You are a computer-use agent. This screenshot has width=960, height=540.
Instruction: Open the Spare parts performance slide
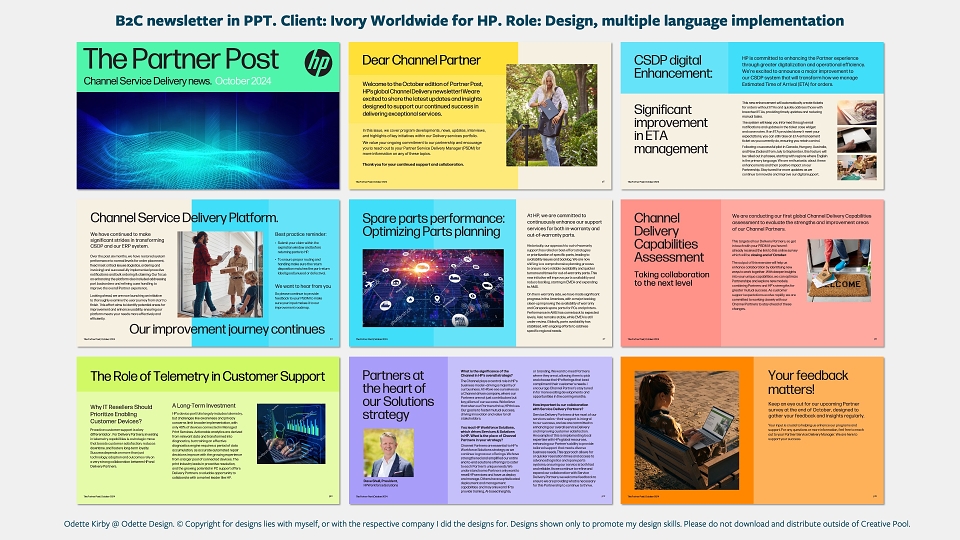(480, 273)
